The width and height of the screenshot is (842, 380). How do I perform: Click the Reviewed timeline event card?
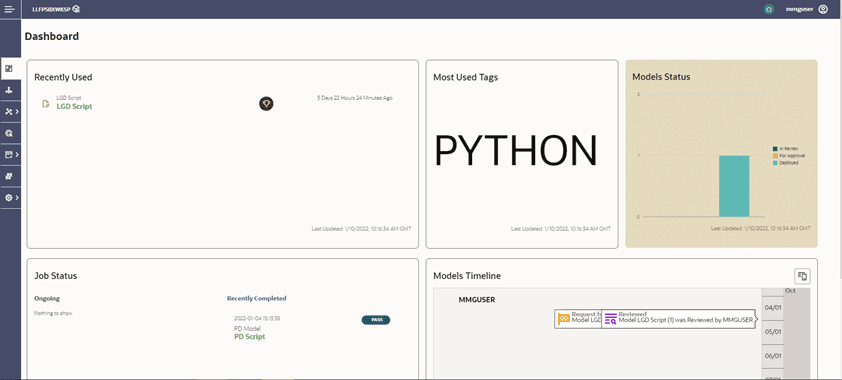coord(679,319)
